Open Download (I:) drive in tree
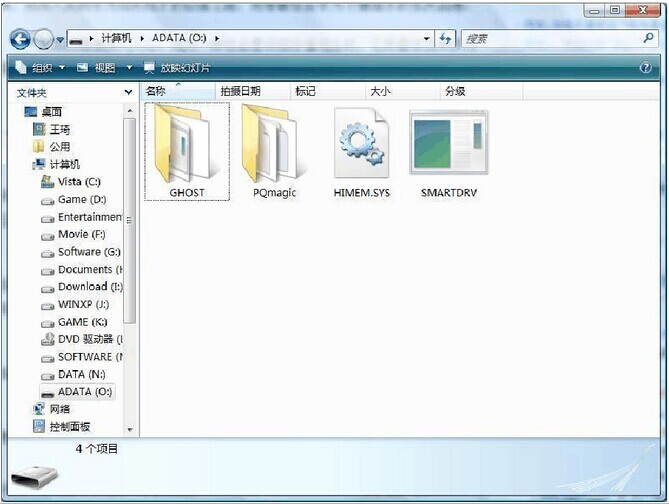This screenshot has width=669, height=504. pos(90,286)
